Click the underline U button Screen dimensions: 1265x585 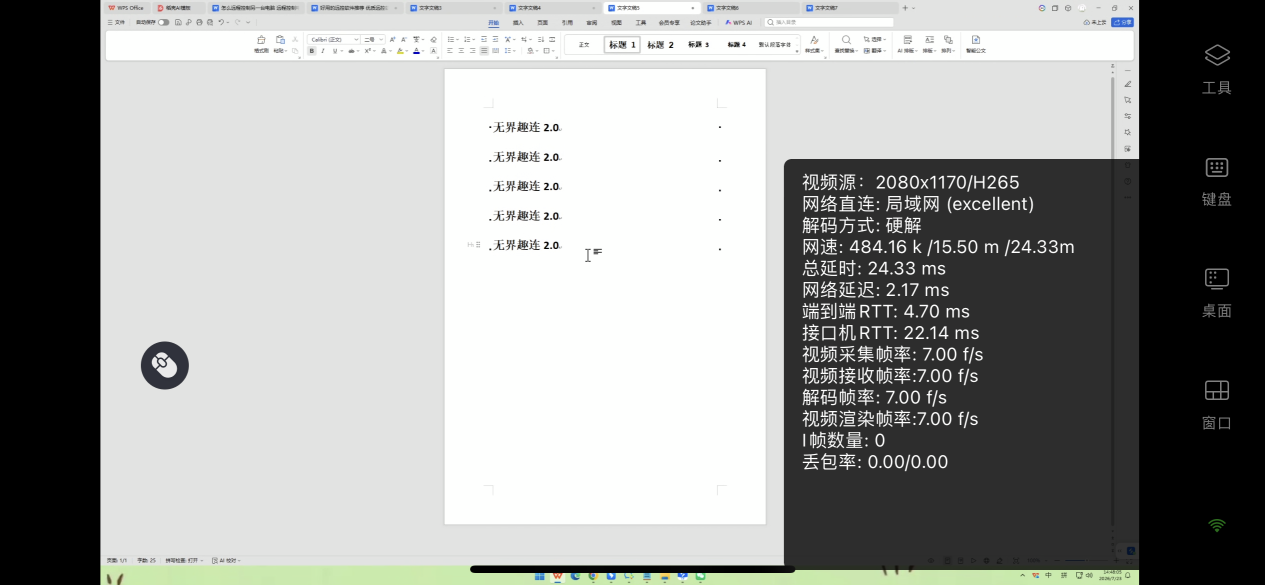(x=334, y=51)
